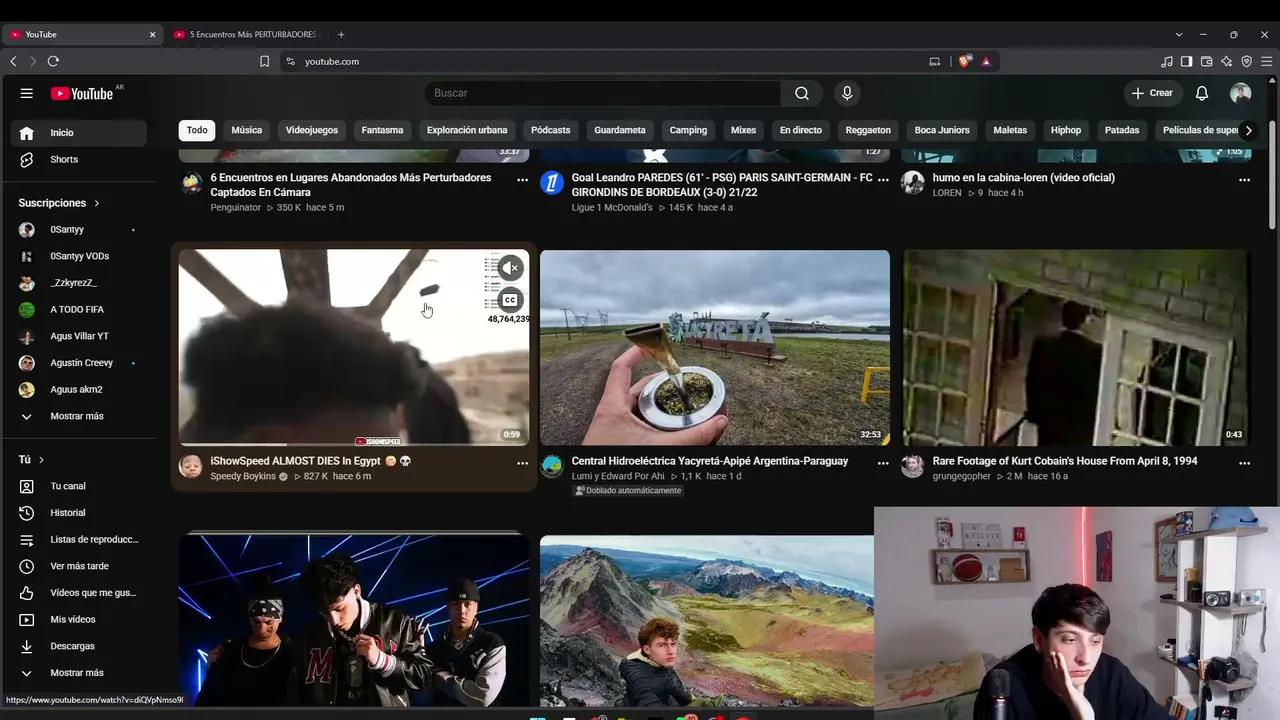Focus the youtube.com address bar
This screenshot has height=720, width=1280.
pos(600,61)
